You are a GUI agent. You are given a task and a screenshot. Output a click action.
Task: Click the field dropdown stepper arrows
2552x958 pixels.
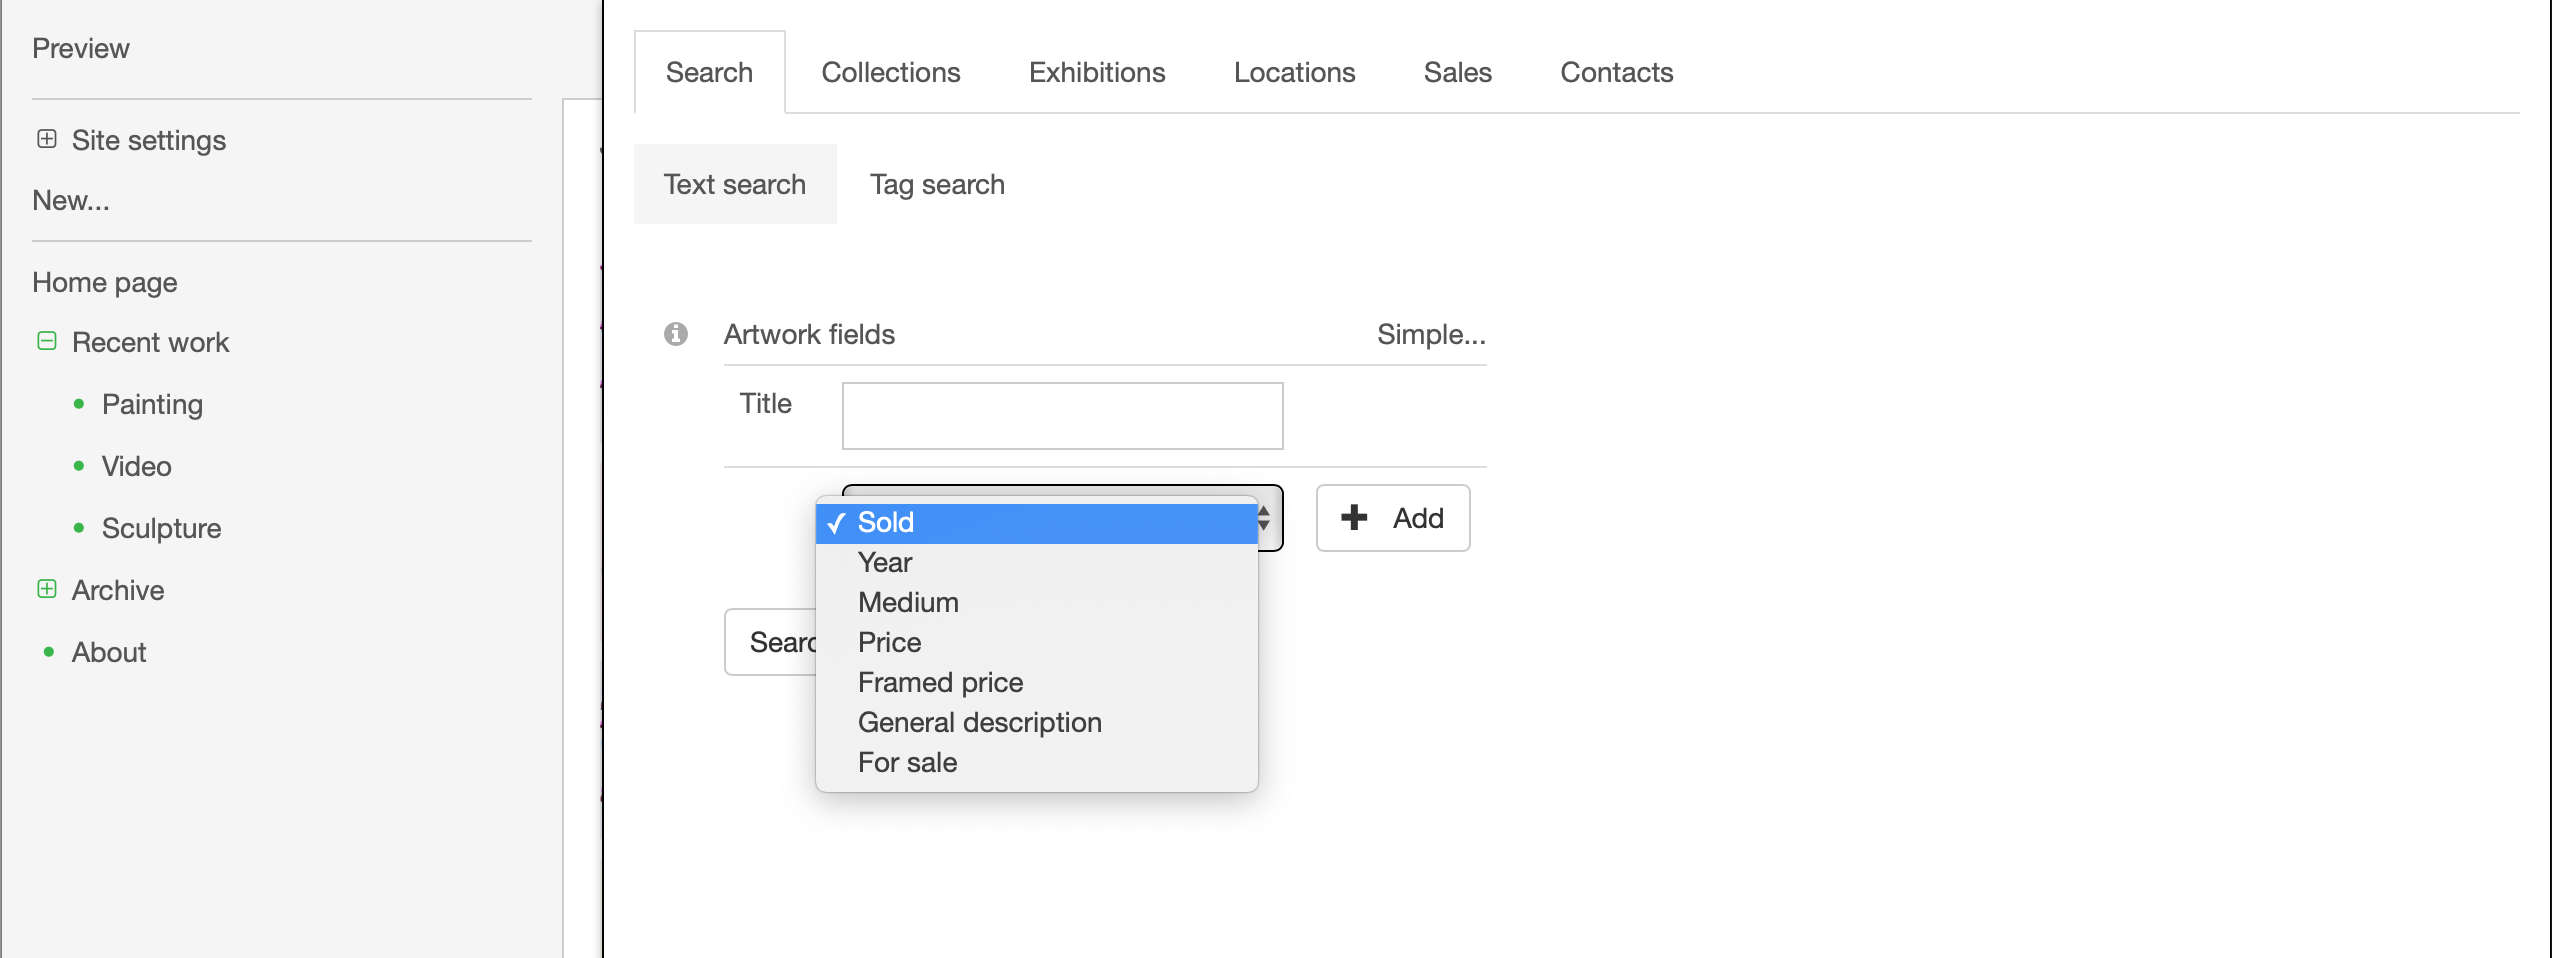tap(1265, 518)
